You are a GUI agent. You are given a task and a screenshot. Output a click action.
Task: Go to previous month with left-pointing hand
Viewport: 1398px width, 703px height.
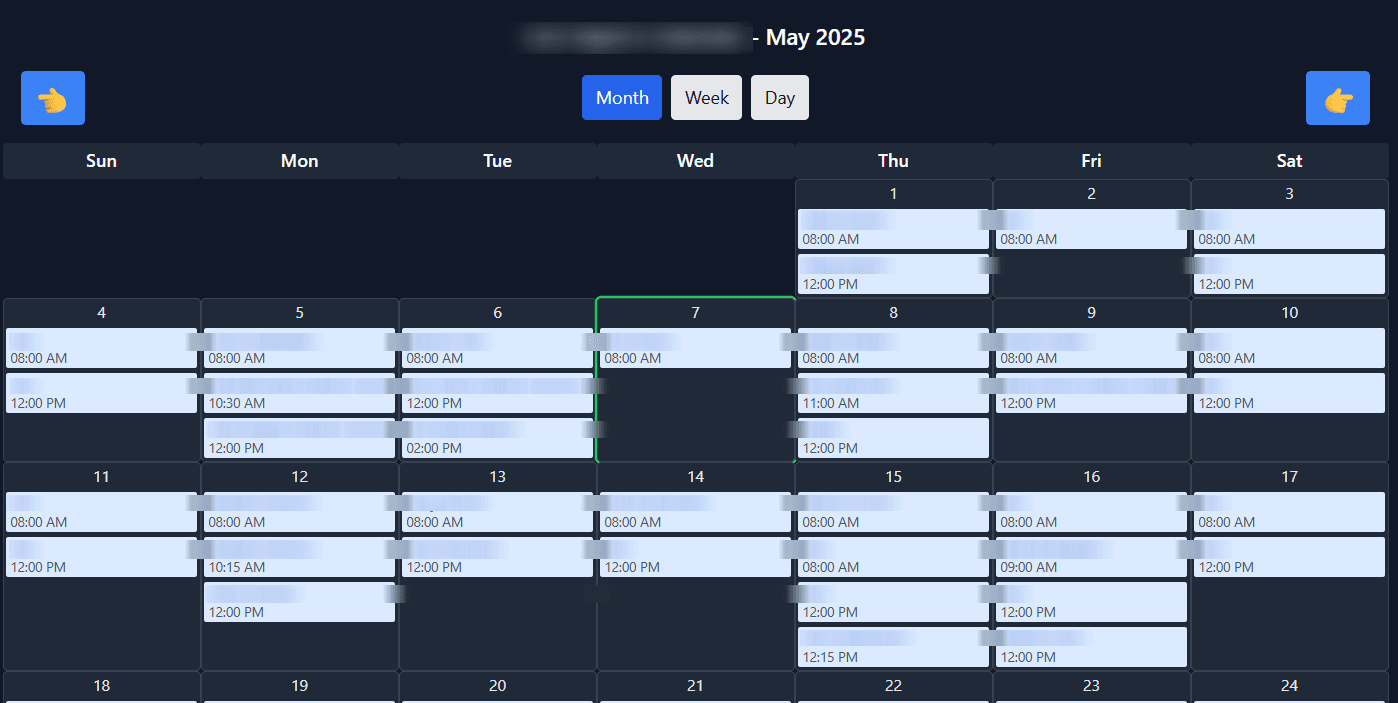pos(53,98)
